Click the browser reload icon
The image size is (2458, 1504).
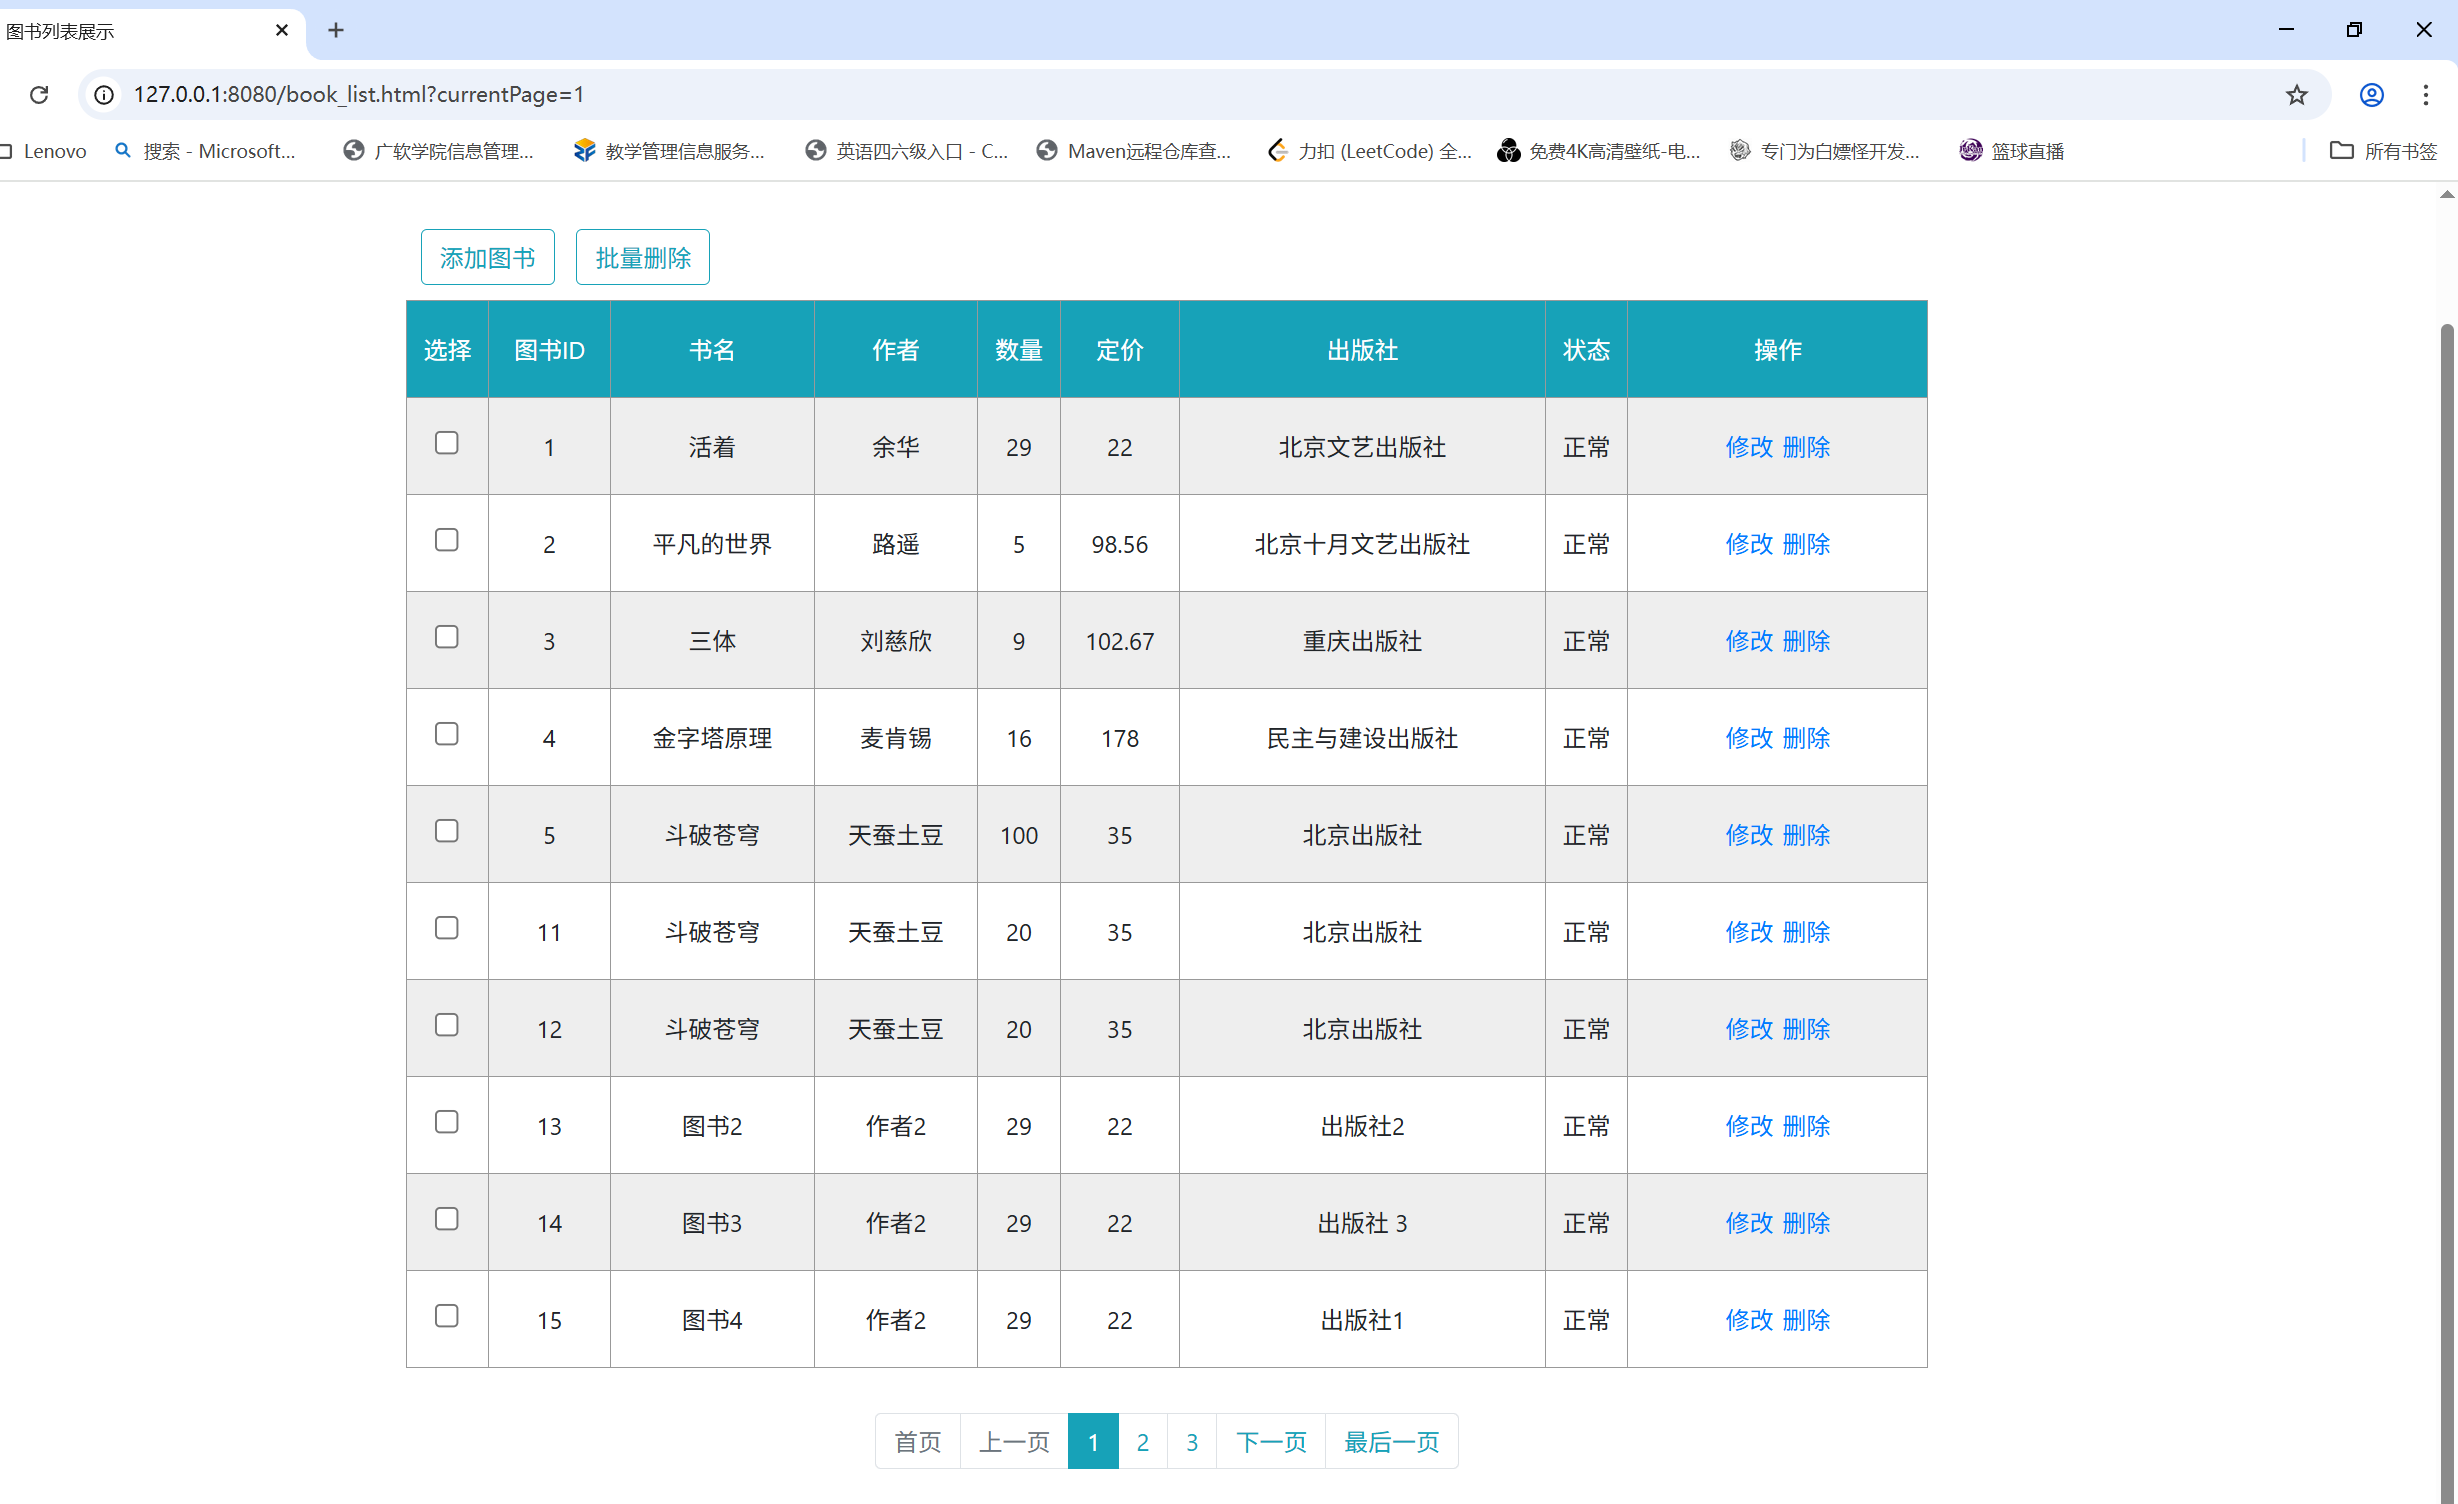[x=39, y=94]
